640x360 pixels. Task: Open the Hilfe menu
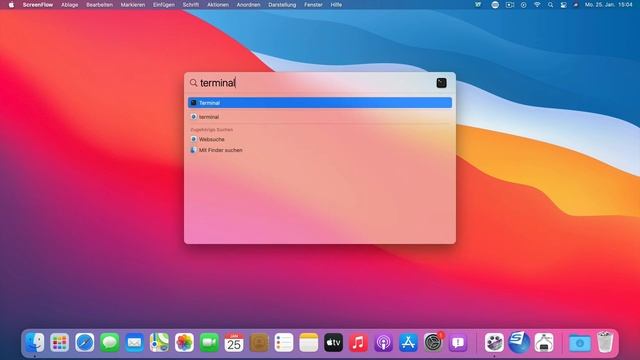click(336, 5)
